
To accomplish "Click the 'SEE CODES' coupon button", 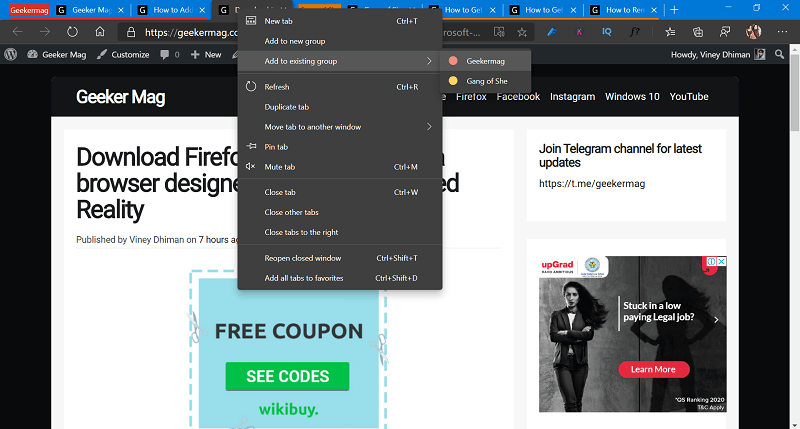I will coord(287,376).
